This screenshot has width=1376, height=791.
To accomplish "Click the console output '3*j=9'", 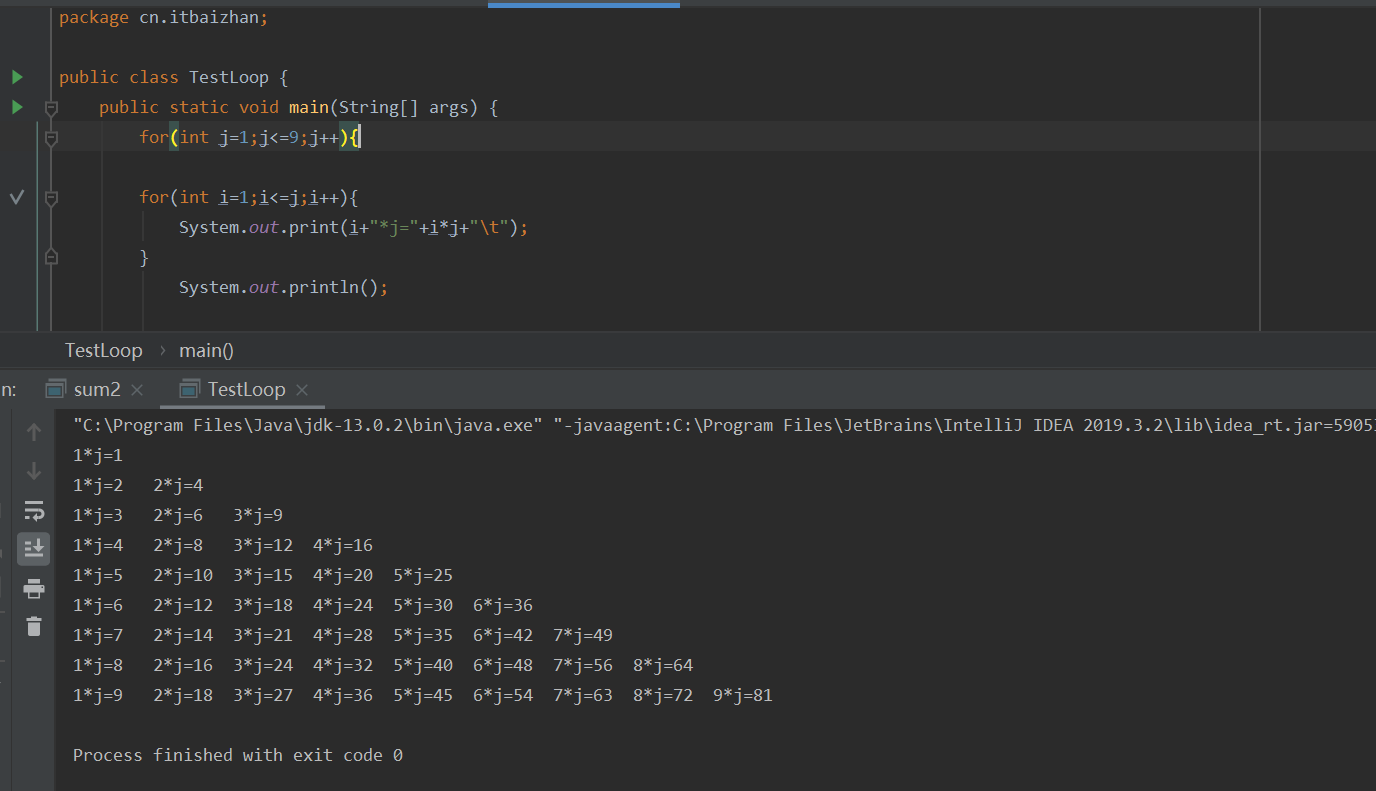I will tap(258, 515).
